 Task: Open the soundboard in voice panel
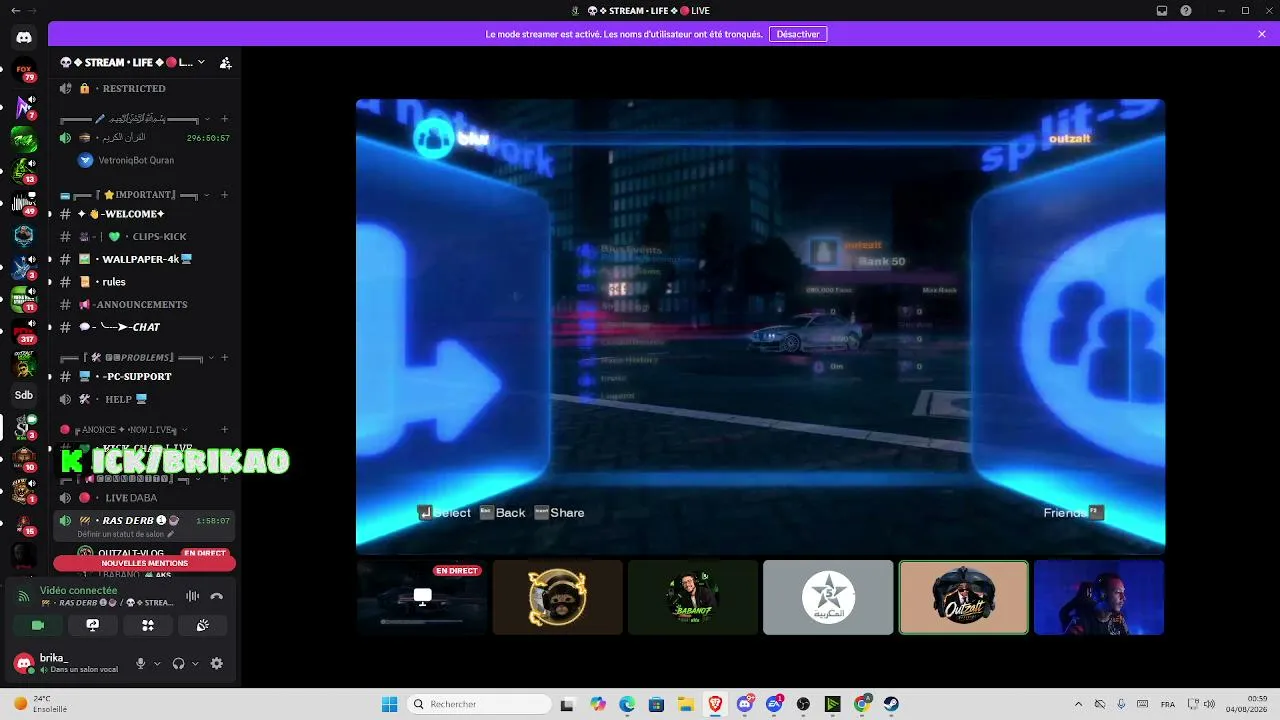pos(203,625)
